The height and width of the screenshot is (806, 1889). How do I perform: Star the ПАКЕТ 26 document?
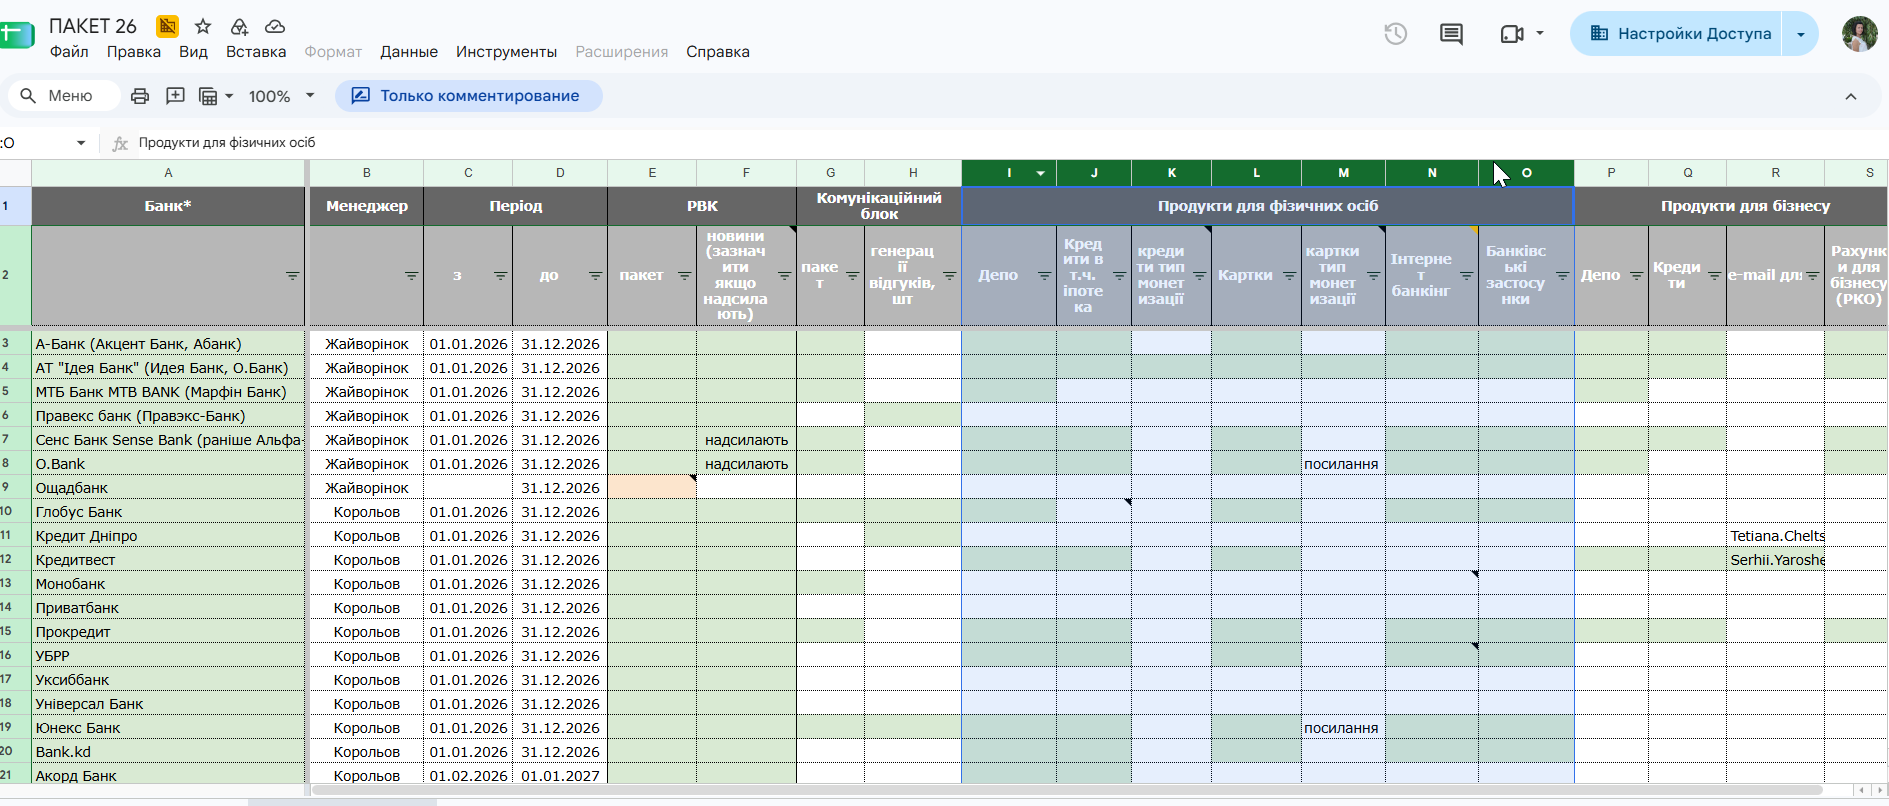203,26
